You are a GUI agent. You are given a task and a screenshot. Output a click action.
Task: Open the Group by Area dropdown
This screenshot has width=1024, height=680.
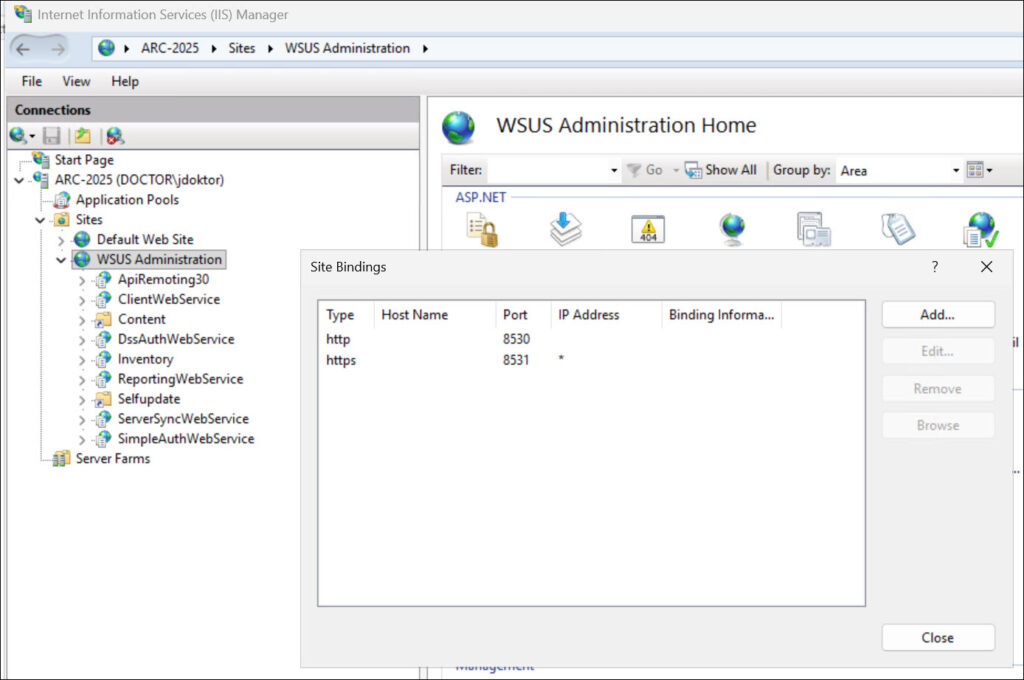[x=955, y=171]
